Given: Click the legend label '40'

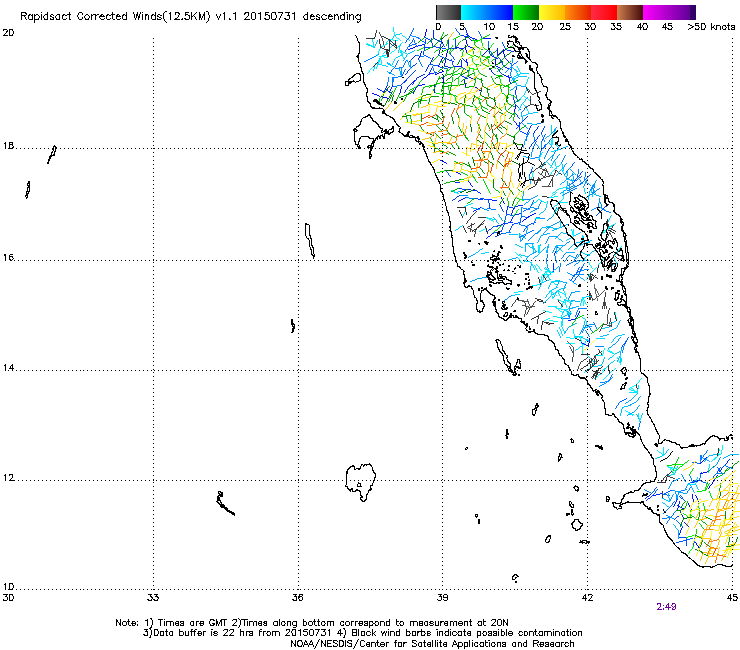Looking at the screenshot, I should point(642,27).
